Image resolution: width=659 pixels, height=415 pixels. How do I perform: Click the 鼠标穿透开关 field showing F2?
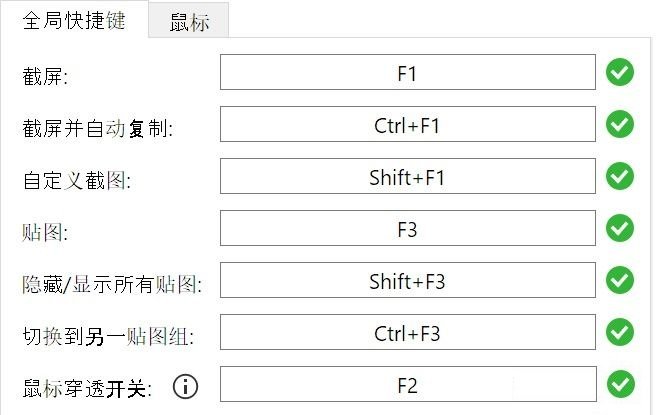point(407,386)
